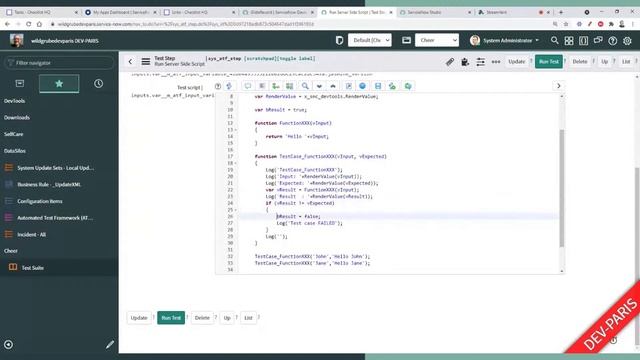Click the edit favorites pencil icon

[x=110, y=345]
